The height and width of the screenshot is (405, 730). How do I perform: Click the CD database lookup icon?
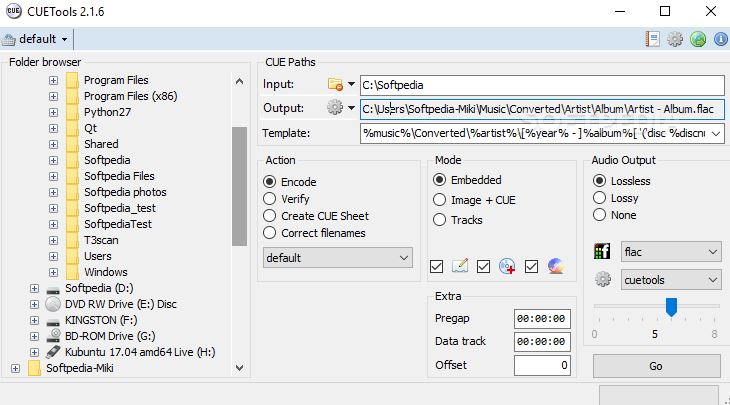click(x=507, y=266)
